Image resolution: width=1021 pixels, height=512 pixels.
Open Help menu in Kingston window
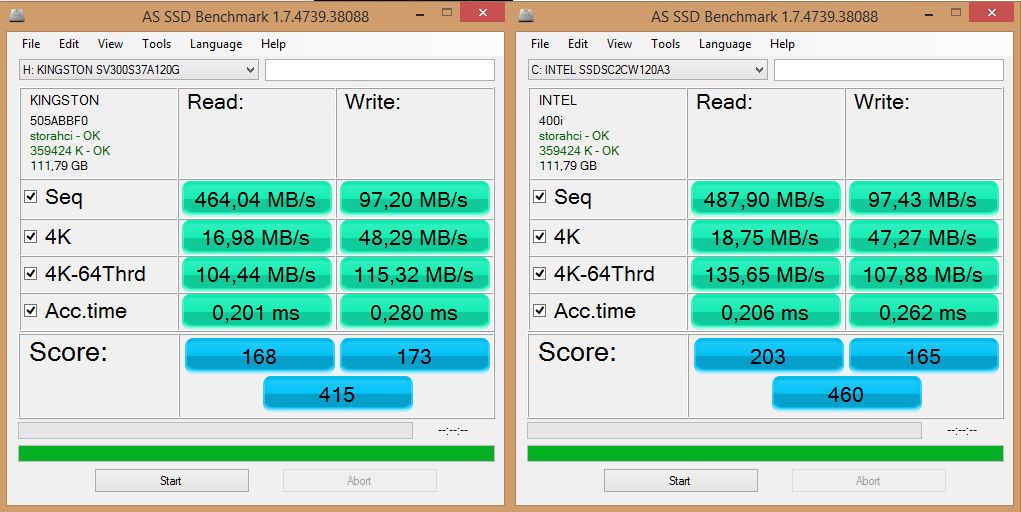(x=273, y=44)
